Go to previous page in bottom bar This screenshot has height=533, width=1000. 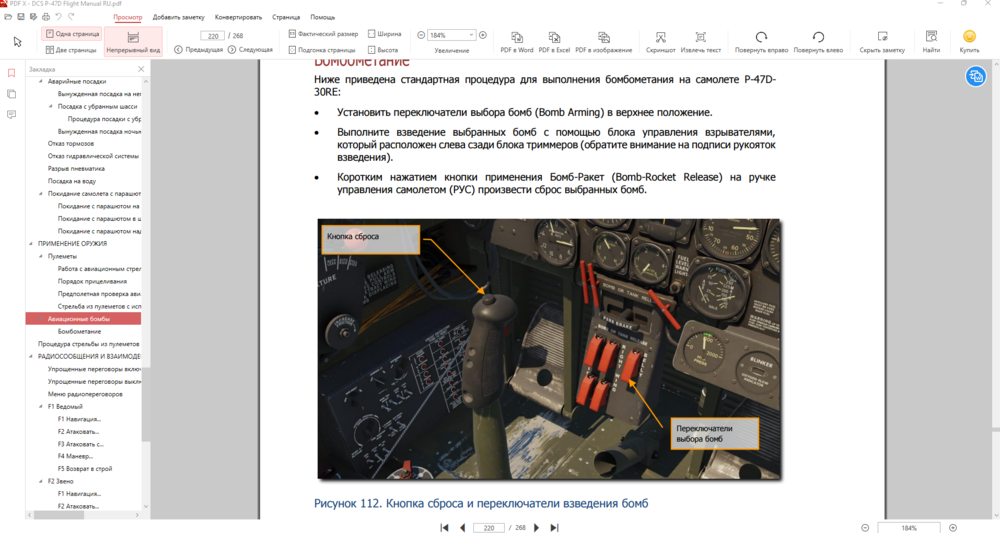click(462, 527)
